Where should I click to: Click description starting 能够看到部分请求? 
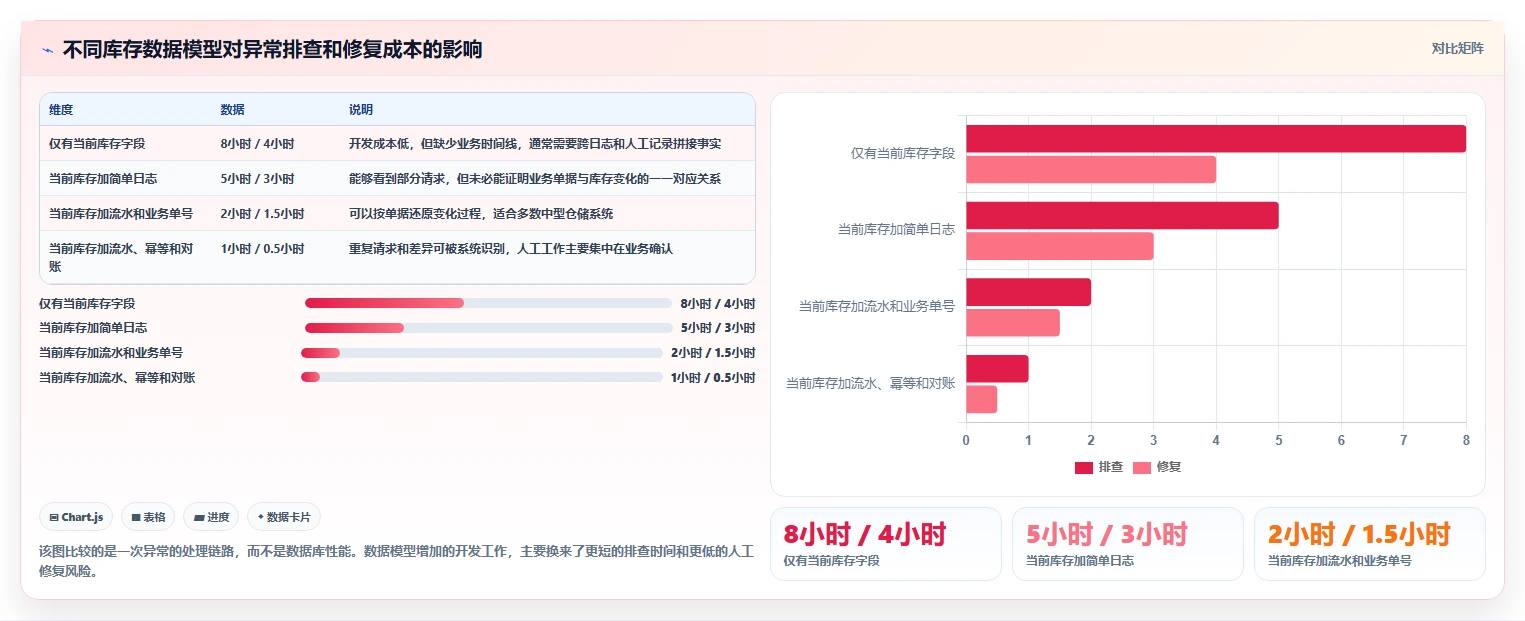point(535,179)
